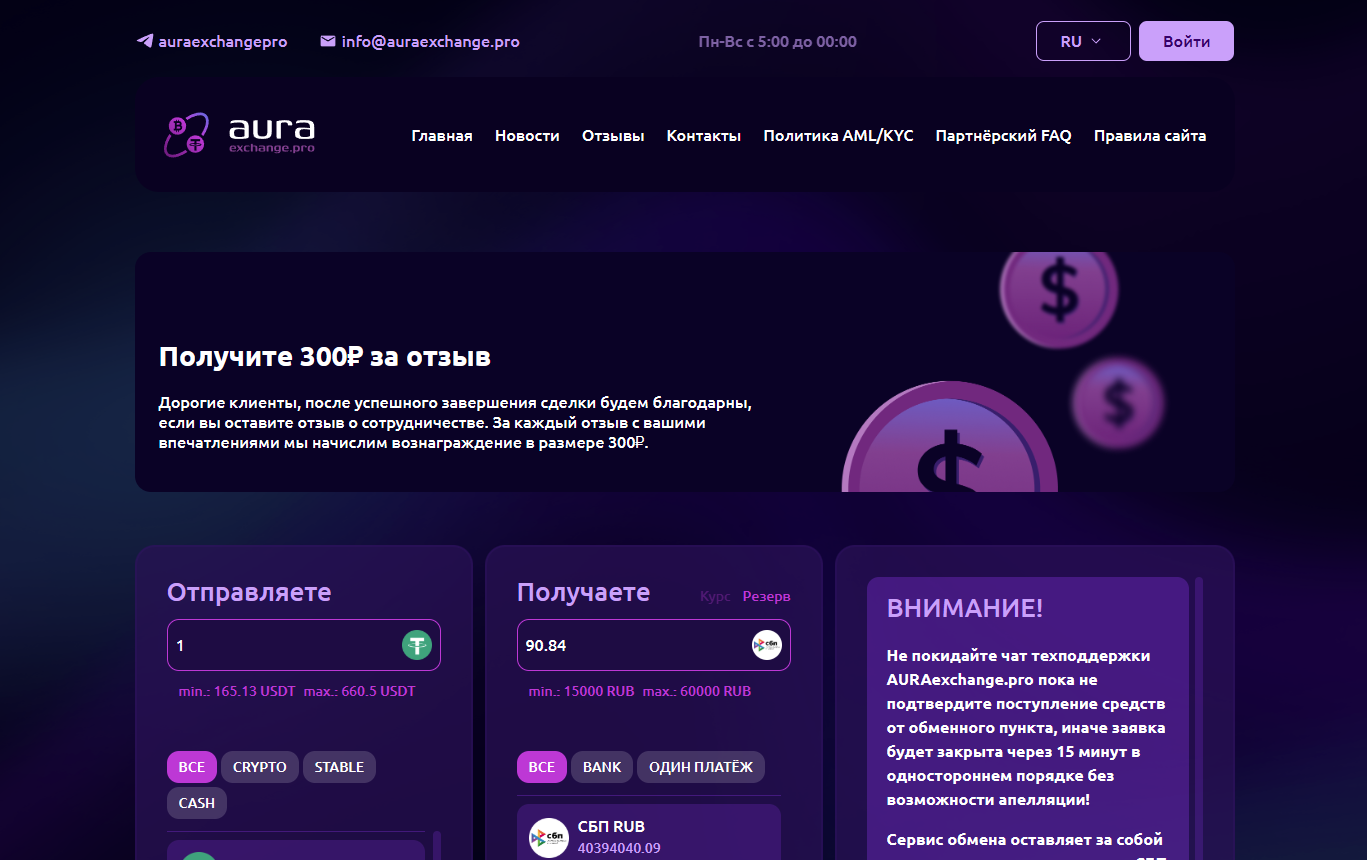
Task: Click the Войти button
Action: pos(1185,41)
